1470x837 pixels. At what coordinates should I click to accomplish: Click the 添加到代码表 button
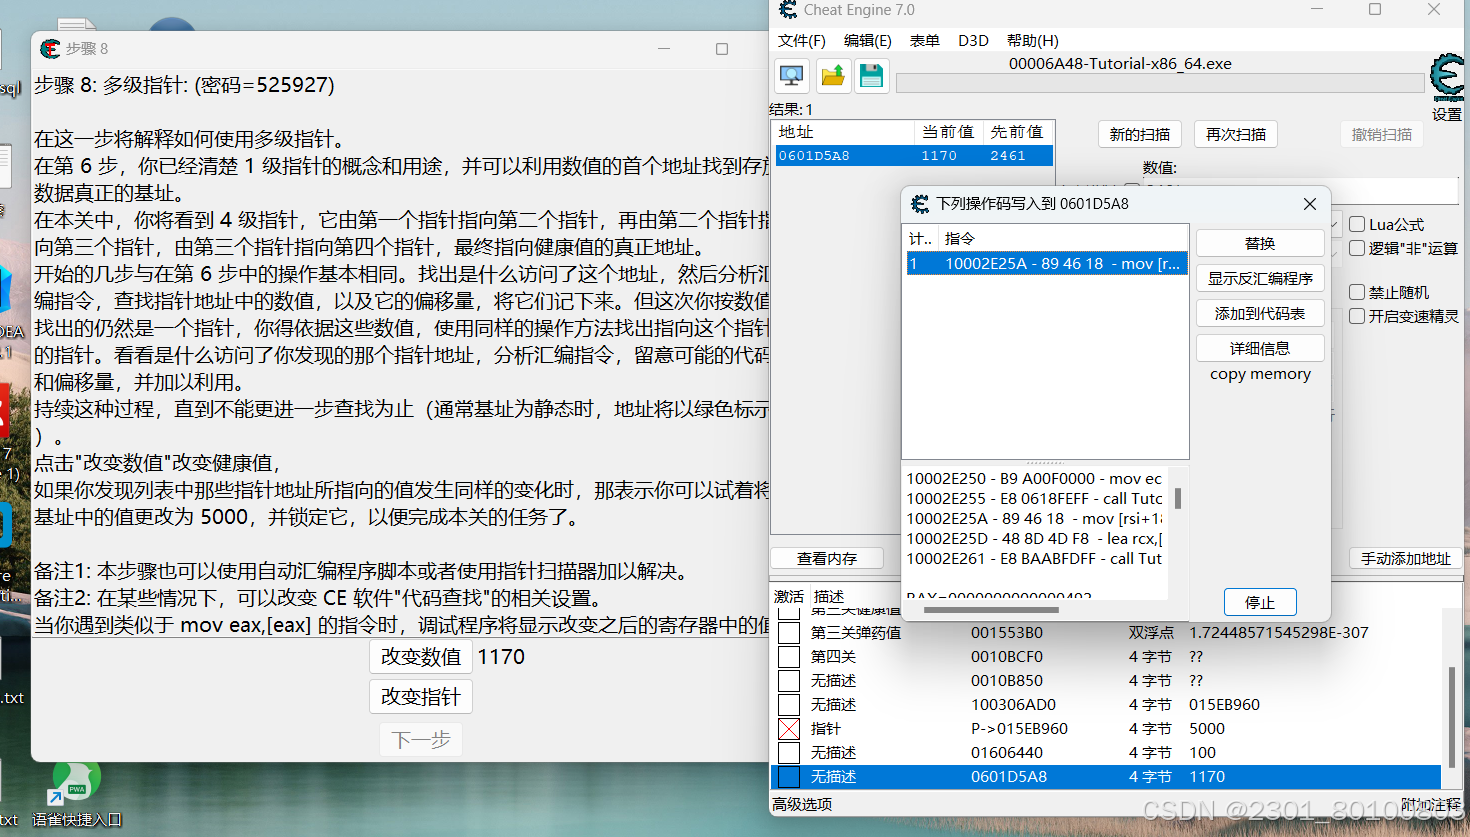1260,313
